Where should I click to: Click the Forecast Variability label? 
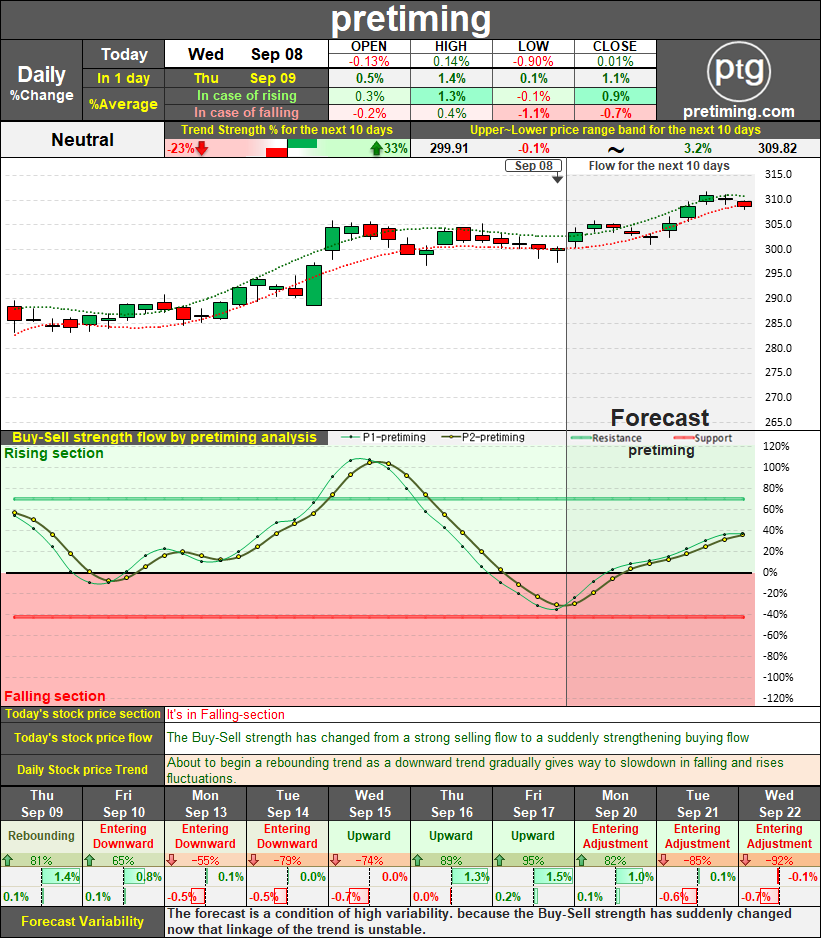coord(83,922)
